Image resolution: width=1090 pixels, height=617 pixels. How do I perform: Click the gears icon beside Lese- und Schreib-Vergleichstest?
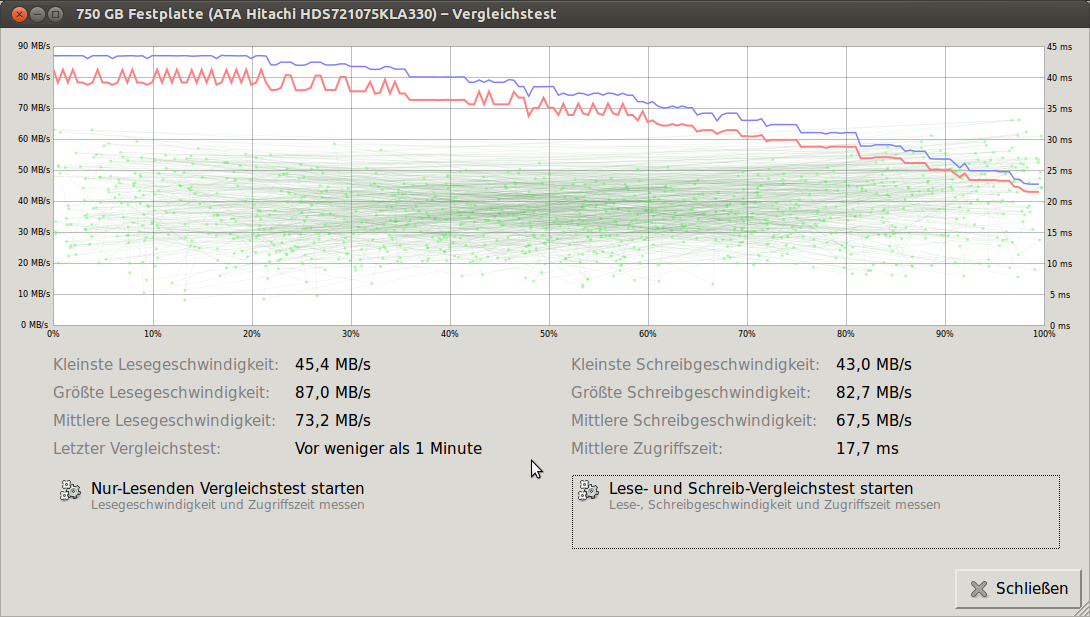click(x=588, y=490)
